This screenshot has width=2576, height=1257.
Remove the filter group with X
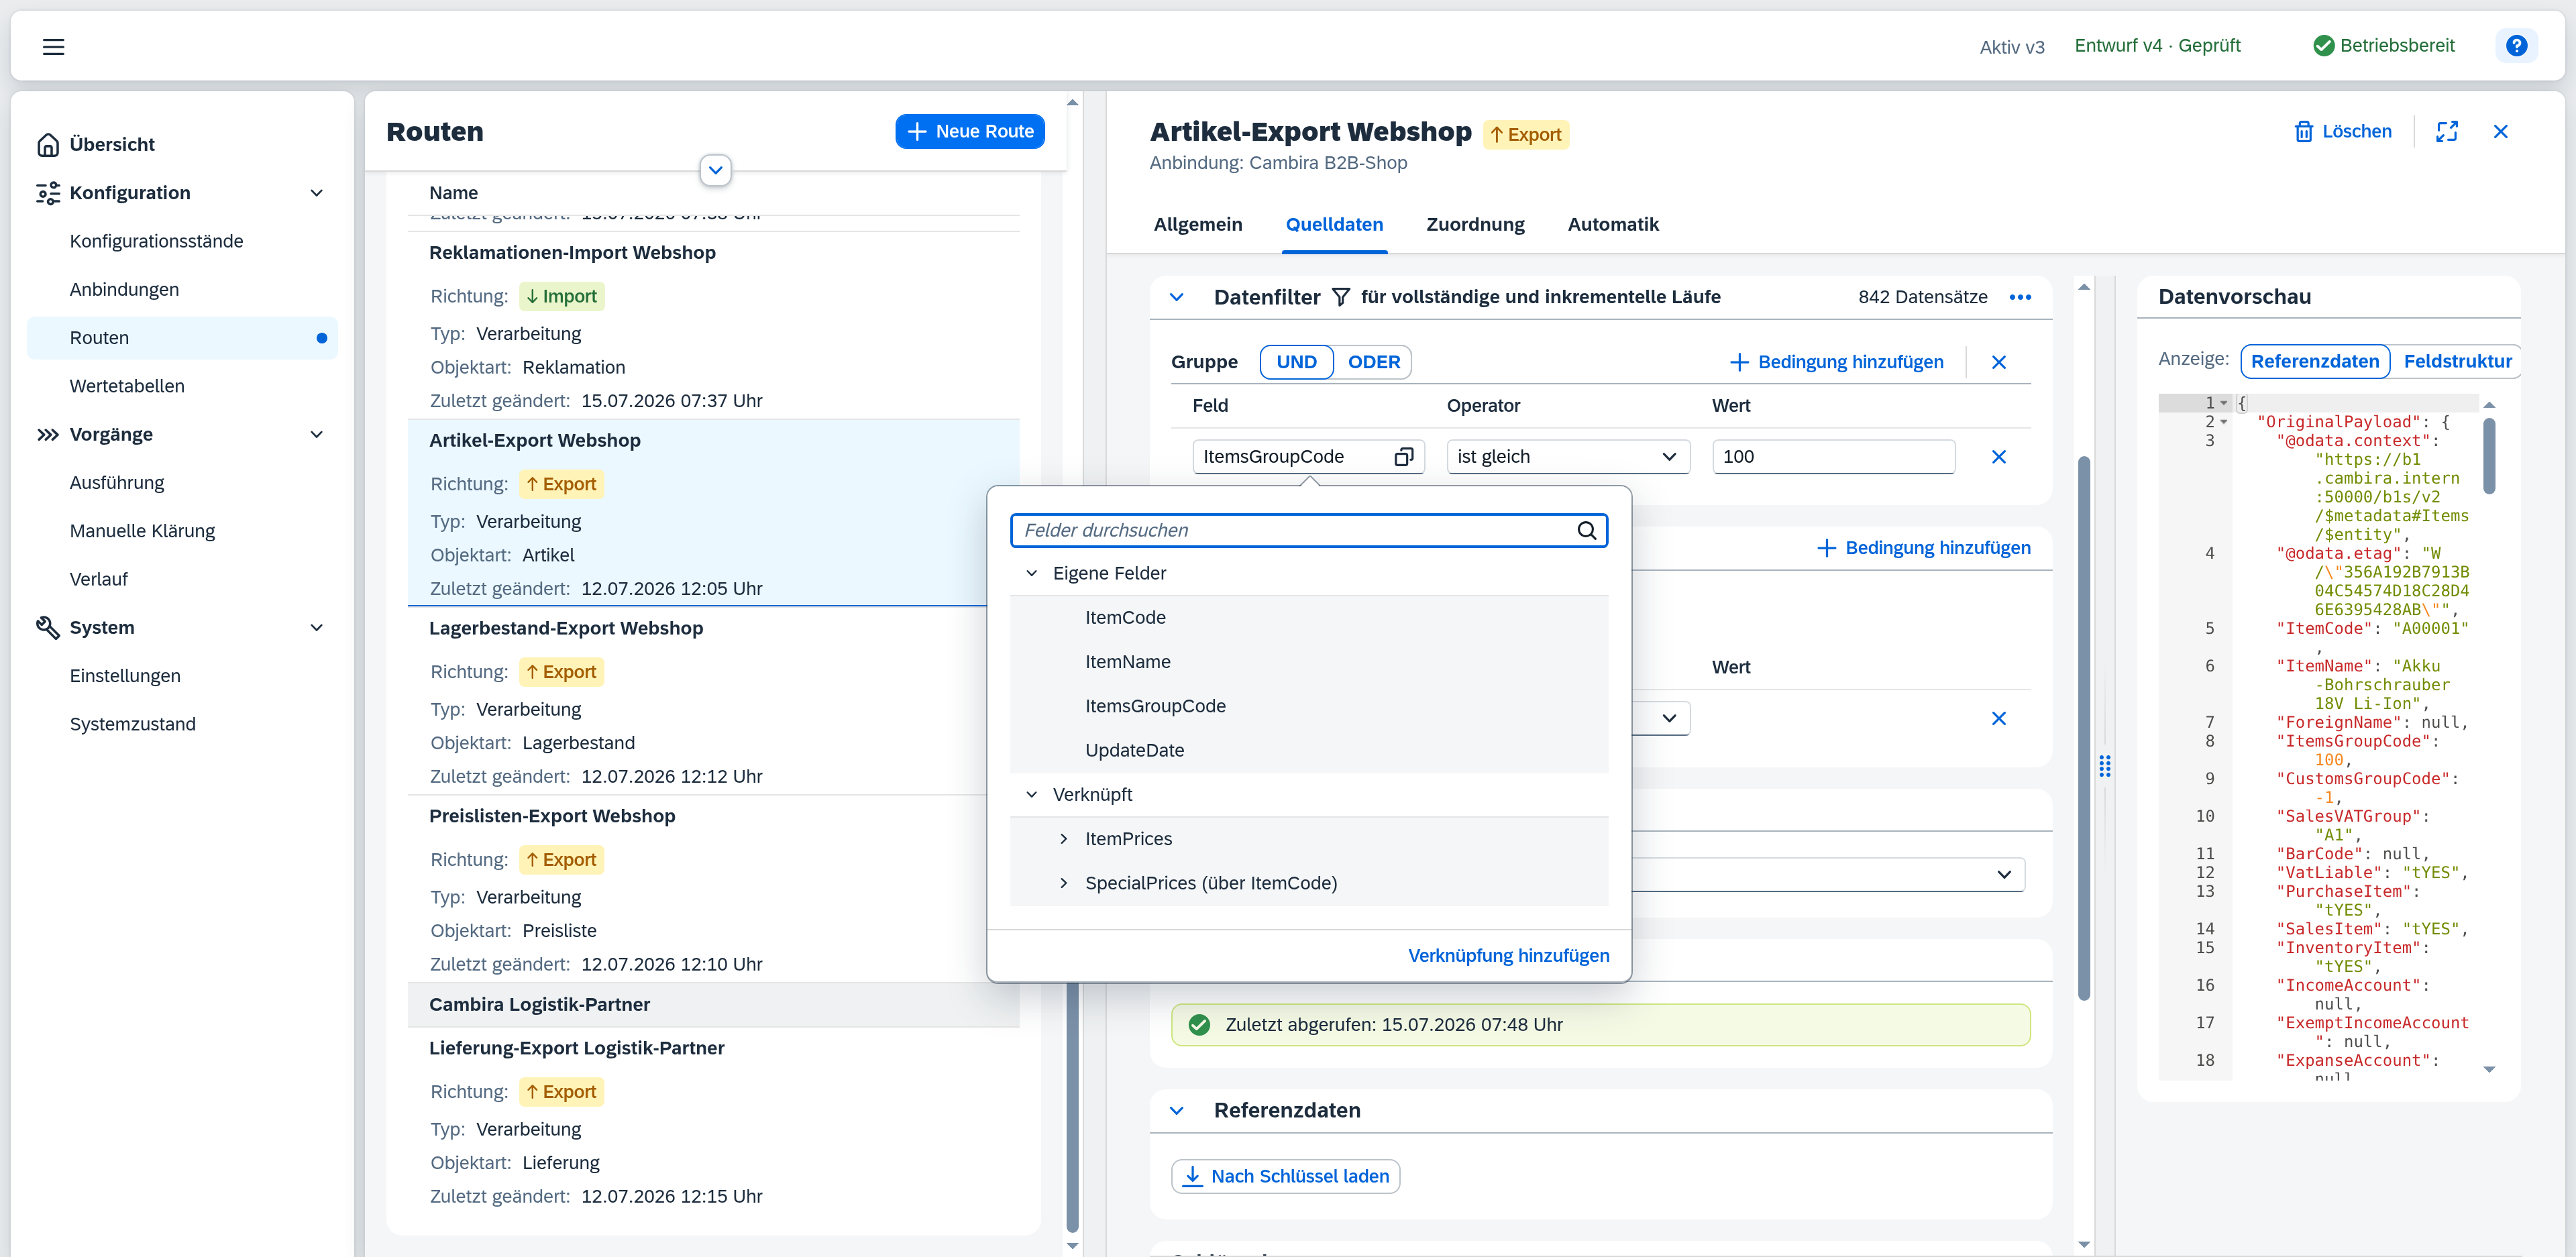[x=1998, y=362]
